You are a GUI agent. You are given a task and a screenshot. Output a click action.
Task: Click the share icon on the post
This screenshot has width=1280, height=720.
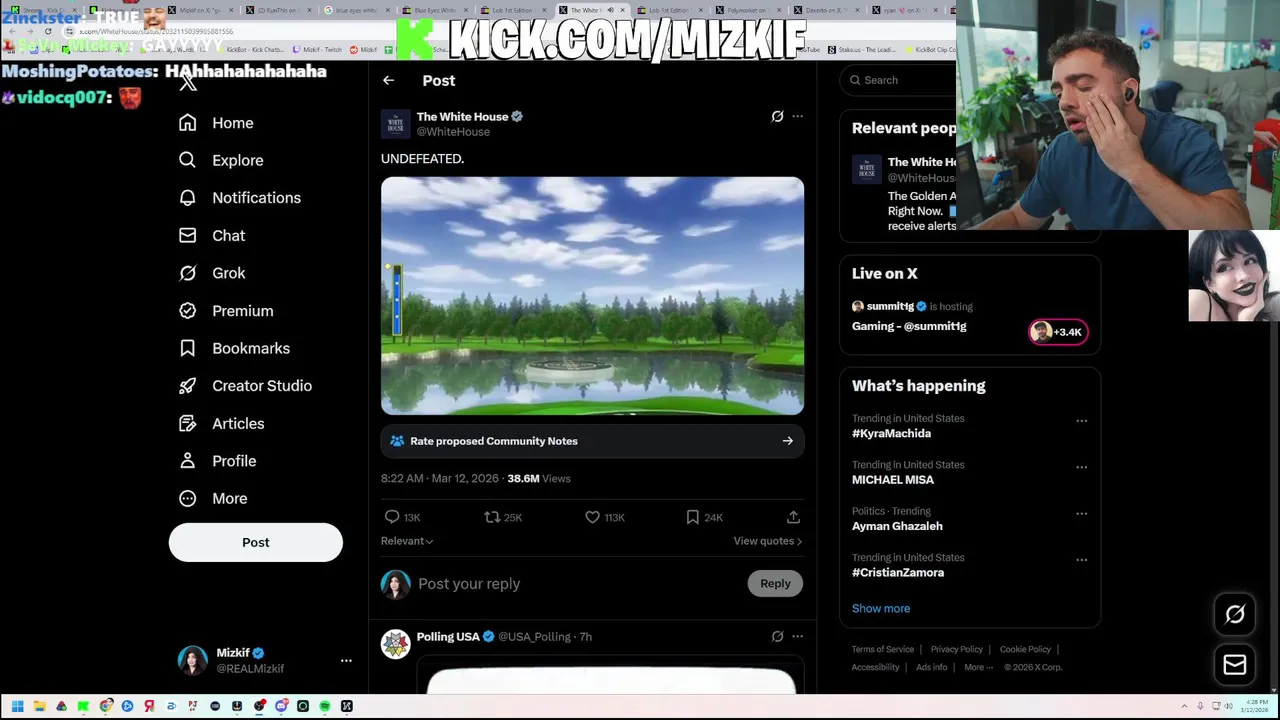(x=793, y=517)
